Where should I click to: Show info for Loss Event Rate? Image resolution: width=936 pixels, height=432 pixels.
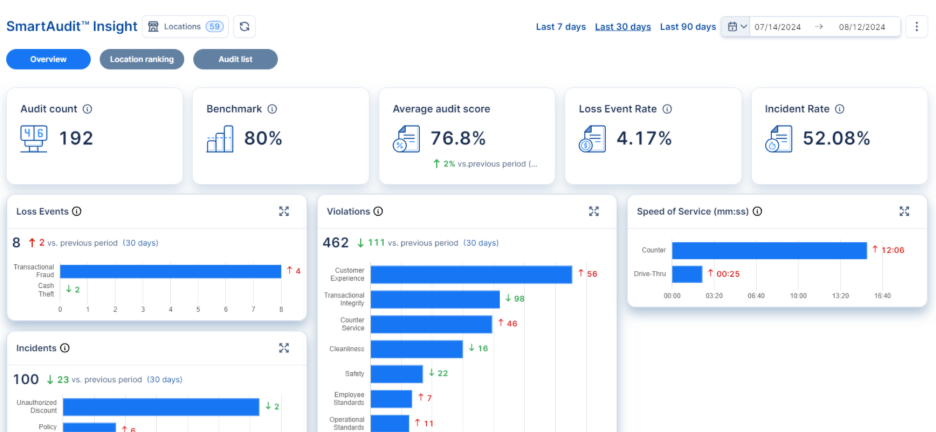[x=667, y=109]
